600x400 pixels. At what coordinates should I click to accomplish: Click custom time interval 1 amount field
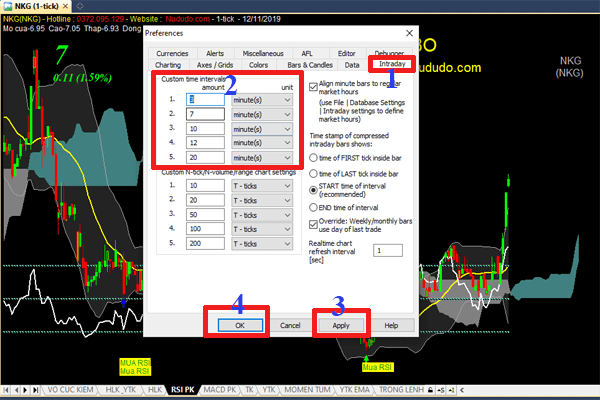(205, 100)
